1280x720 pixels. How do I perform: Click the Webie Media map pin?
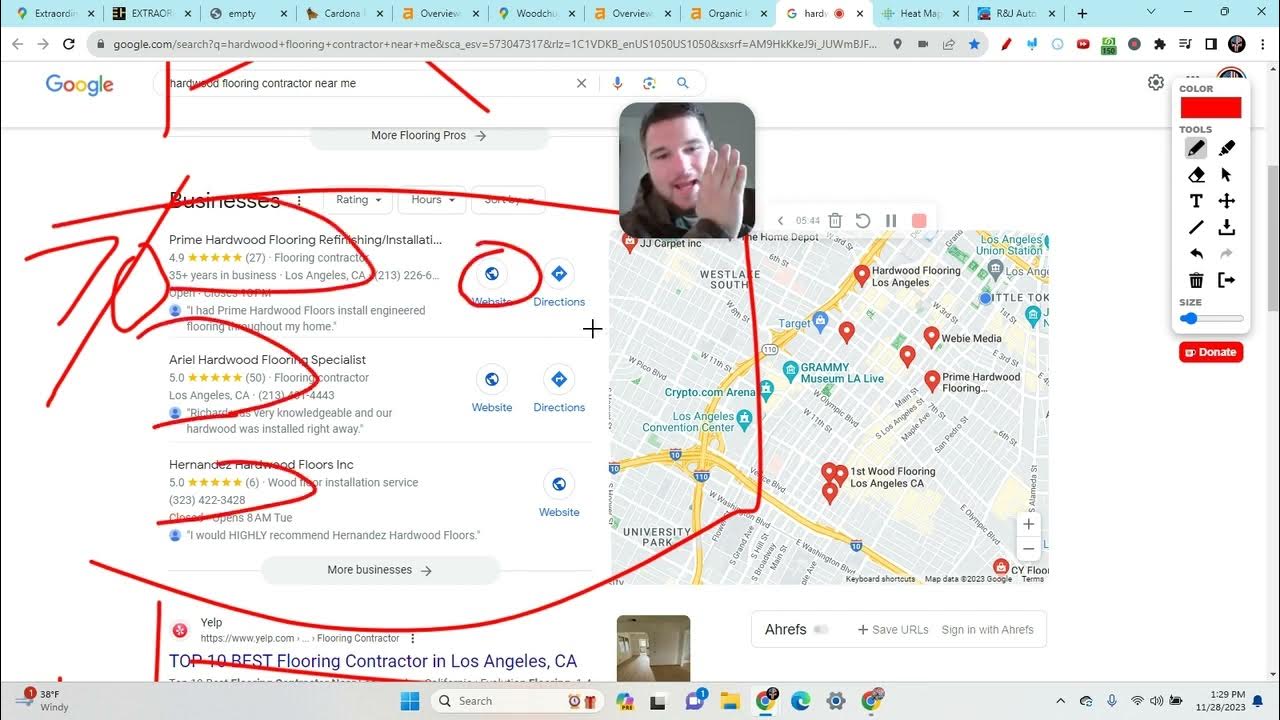pos(931,337)
